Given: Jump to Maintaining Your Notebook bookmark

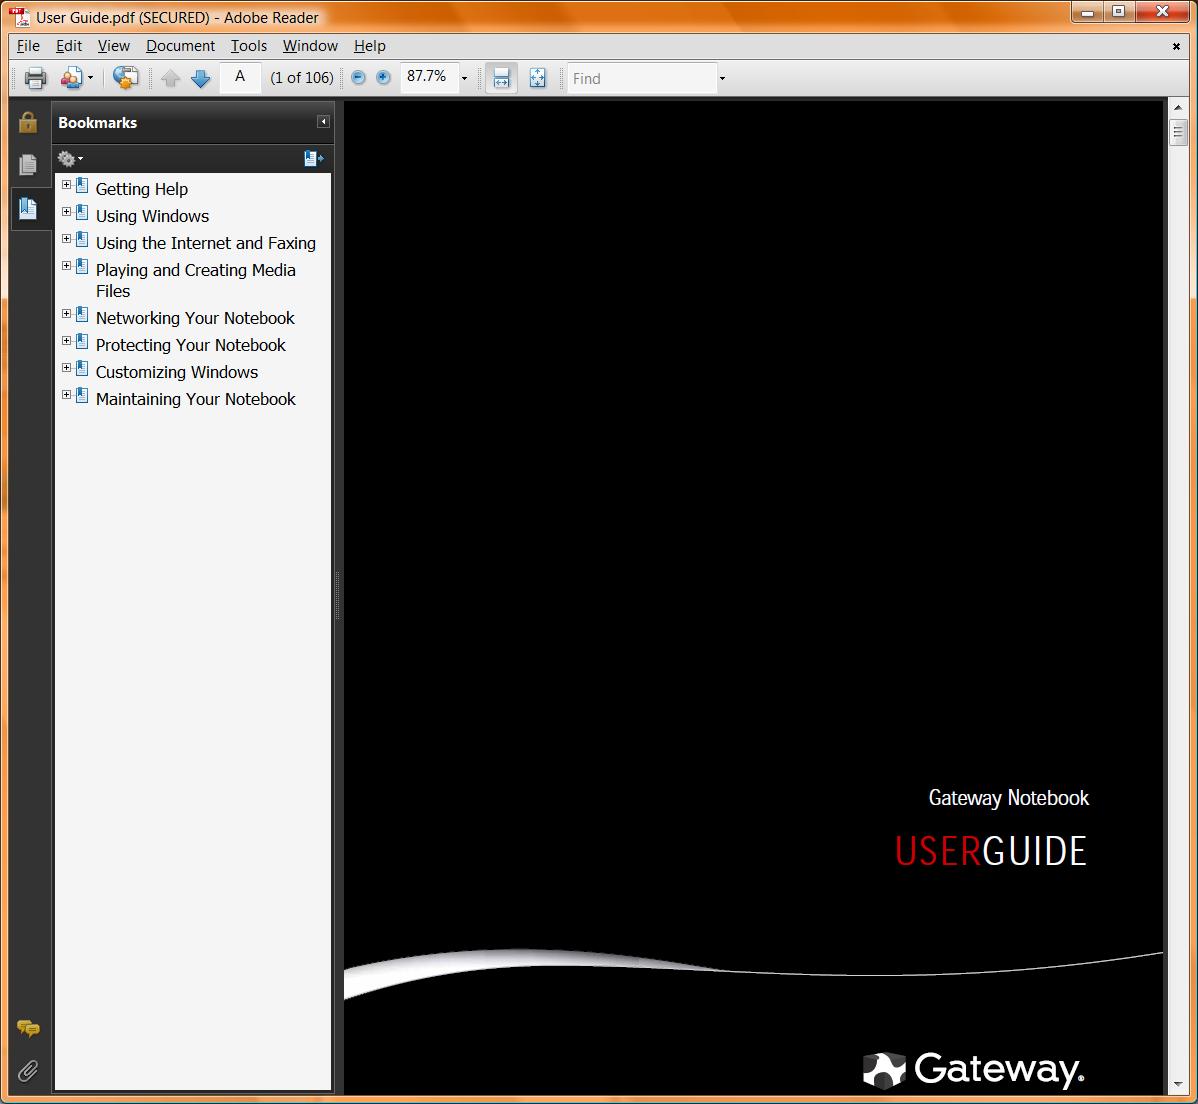Looking at the screenshot, I should [x=196, y=399].
